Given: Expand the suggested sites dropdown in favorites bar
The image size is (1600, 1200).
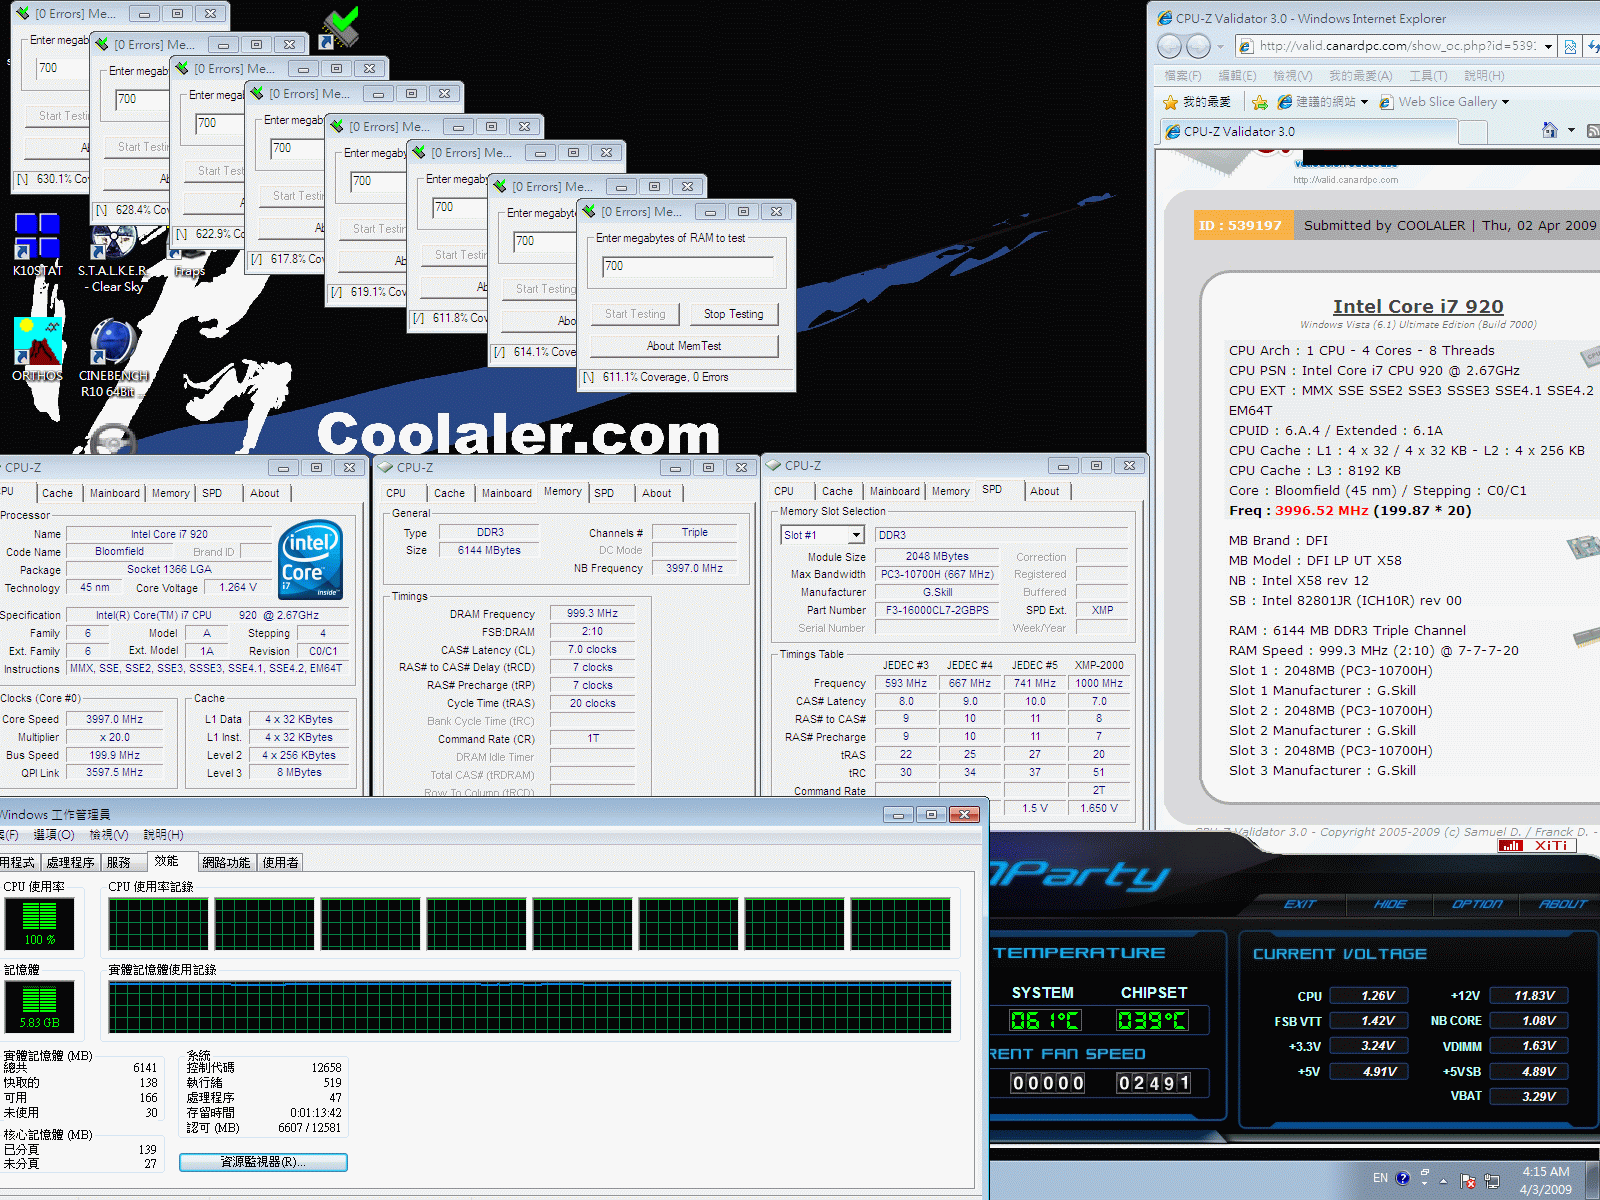Looking at the screenshot, I should (x=1364, y=102).
